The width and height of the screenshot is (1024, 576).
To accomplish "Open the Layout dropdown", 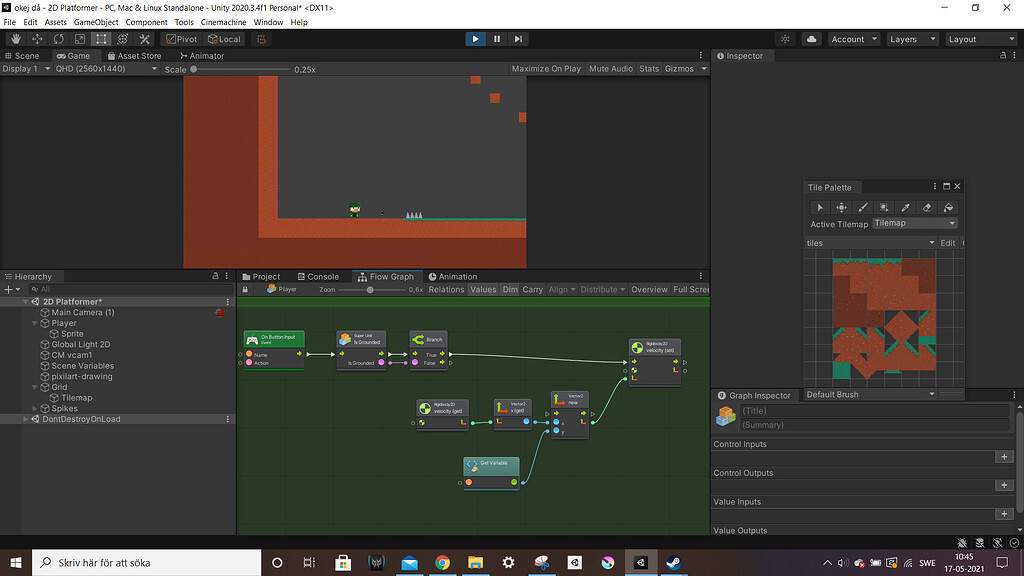I will point(981,39).
